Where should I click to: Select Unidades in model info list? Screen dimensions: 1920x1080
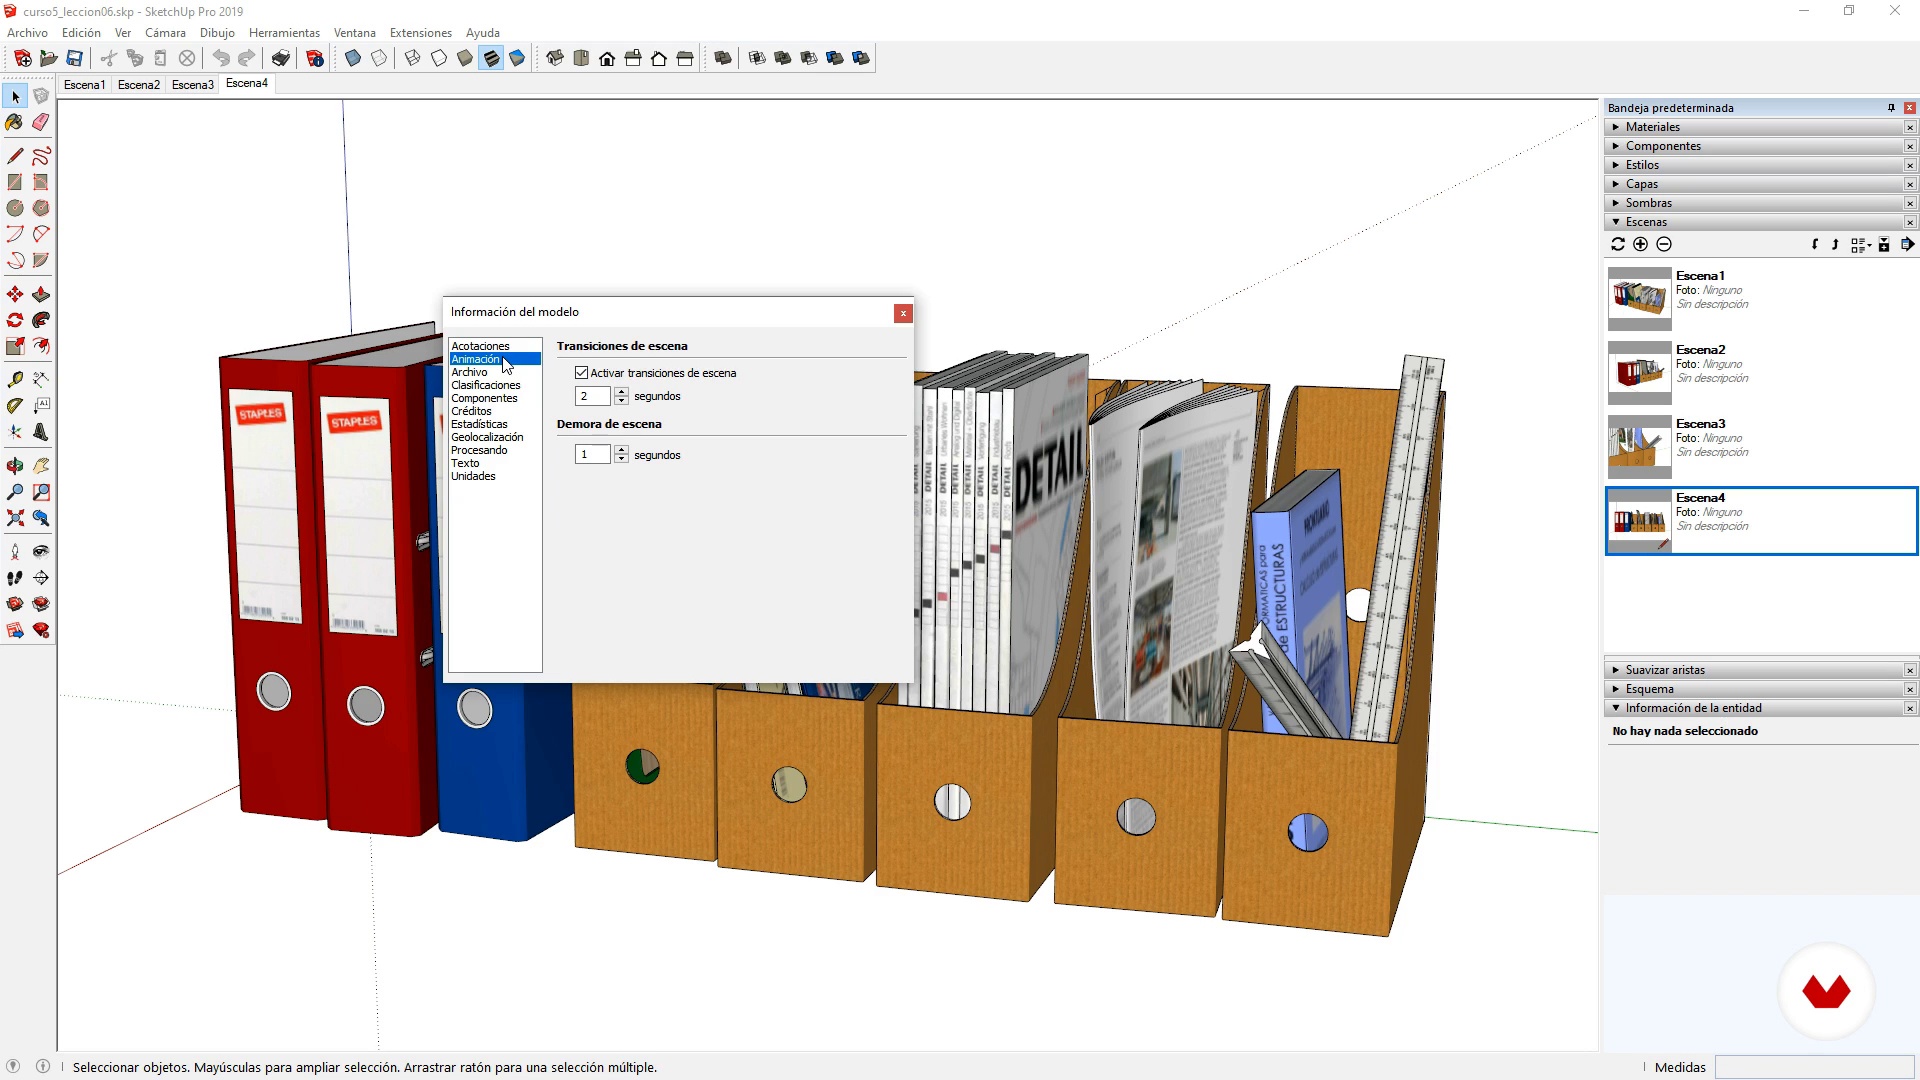(x=473, y=477)
